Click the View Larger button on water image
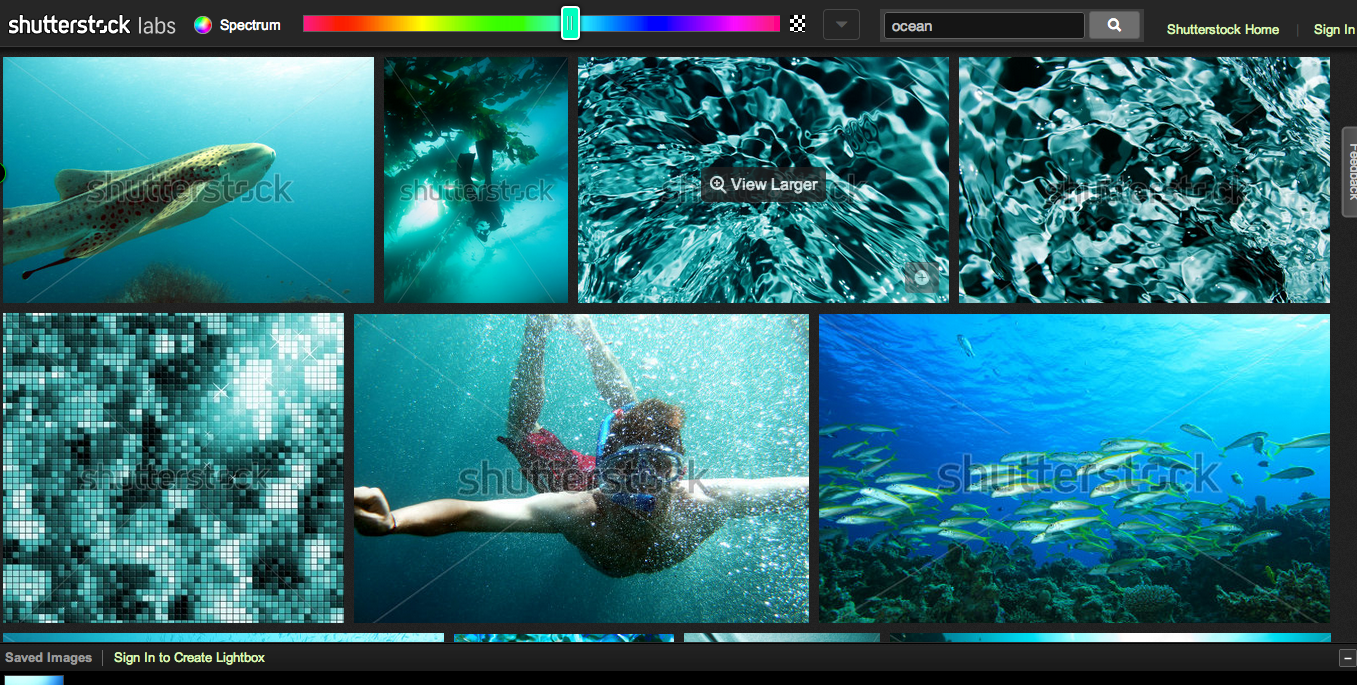Image resolution: width=1357 pixels, height=685 pixels. coord(764,184)
